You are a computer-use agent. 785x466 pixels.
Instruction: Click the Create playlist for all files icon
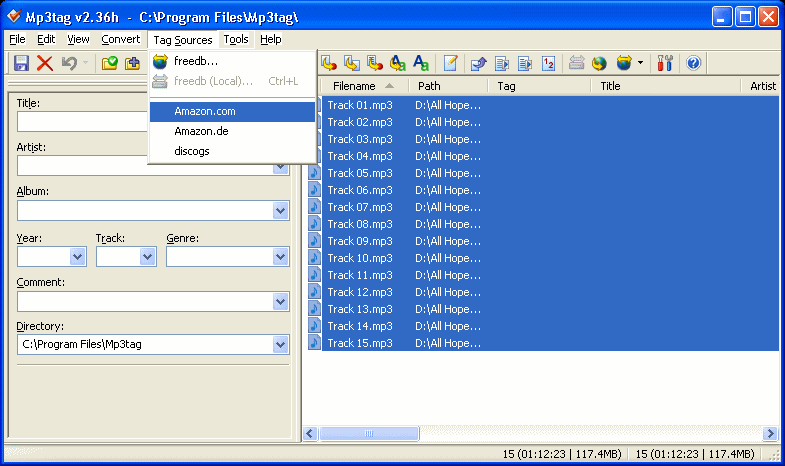502,63
